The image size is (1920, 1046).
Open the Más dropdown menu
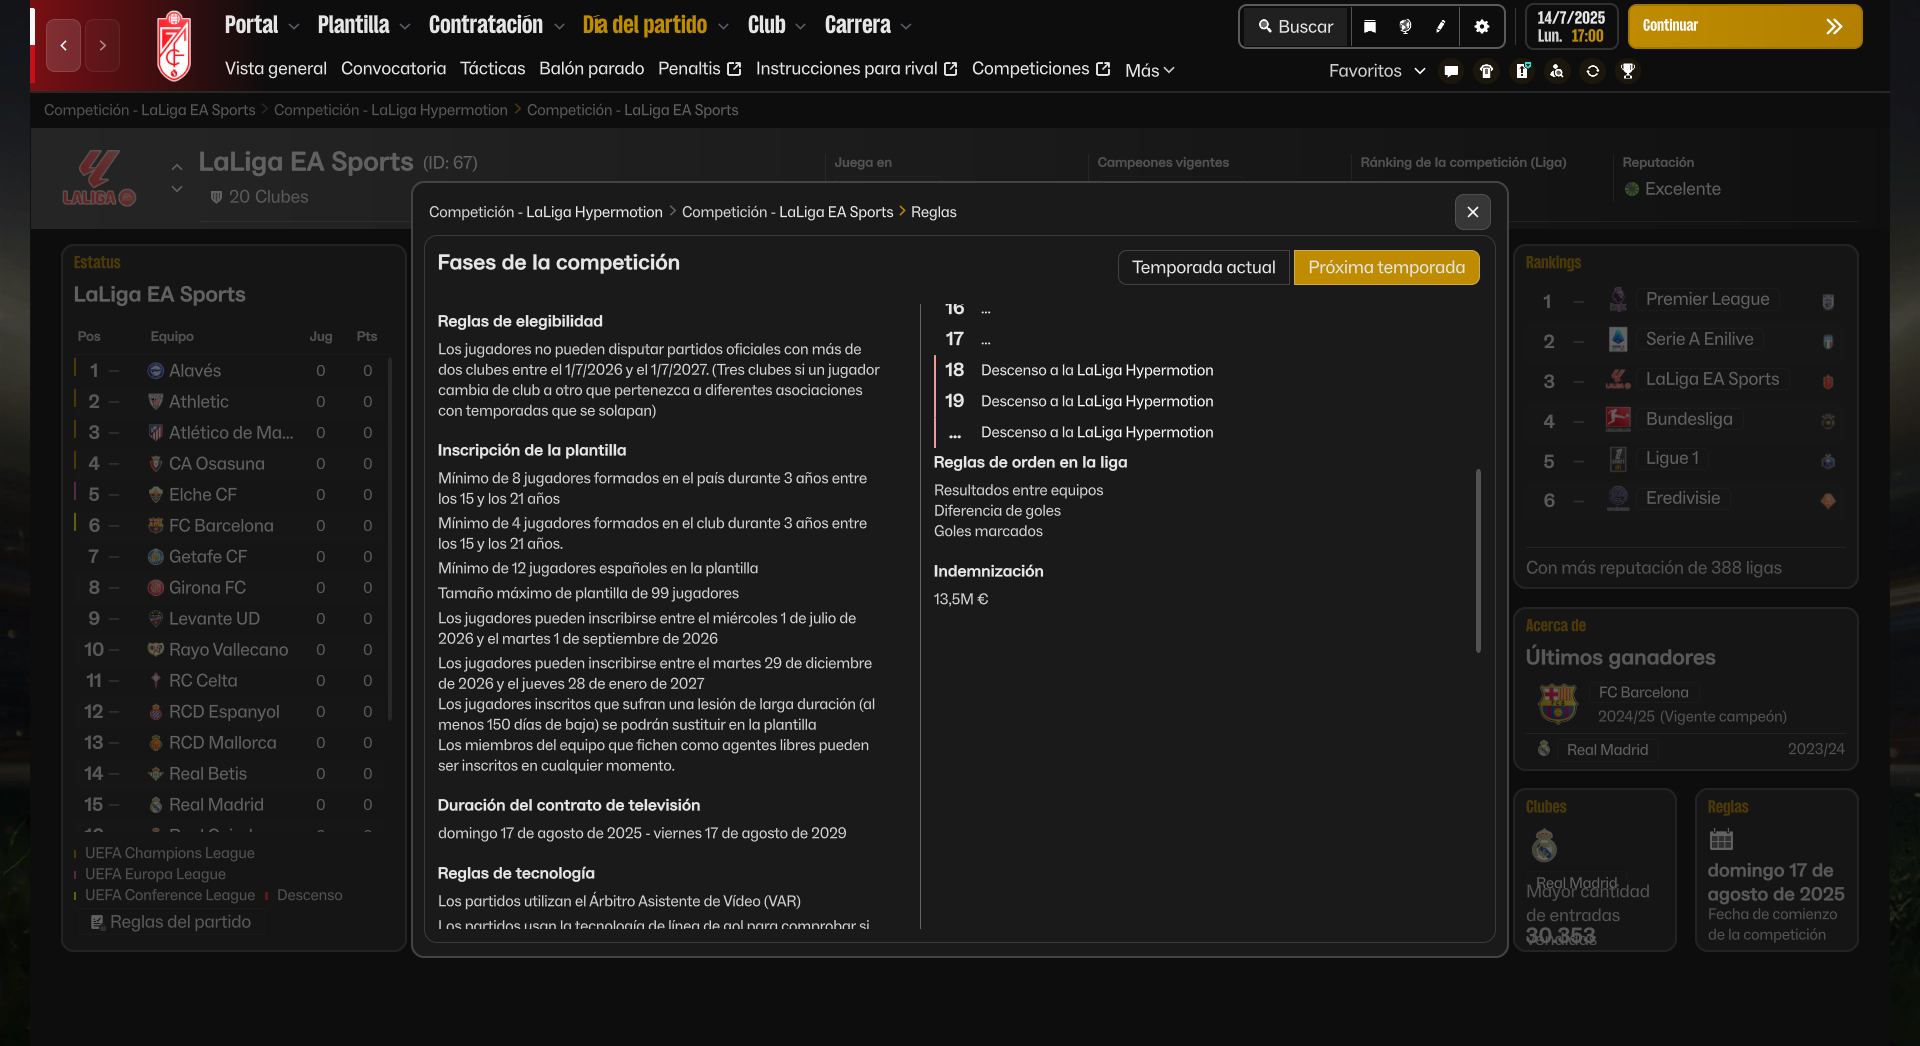pyautogui.click(x=1149, y=70)
